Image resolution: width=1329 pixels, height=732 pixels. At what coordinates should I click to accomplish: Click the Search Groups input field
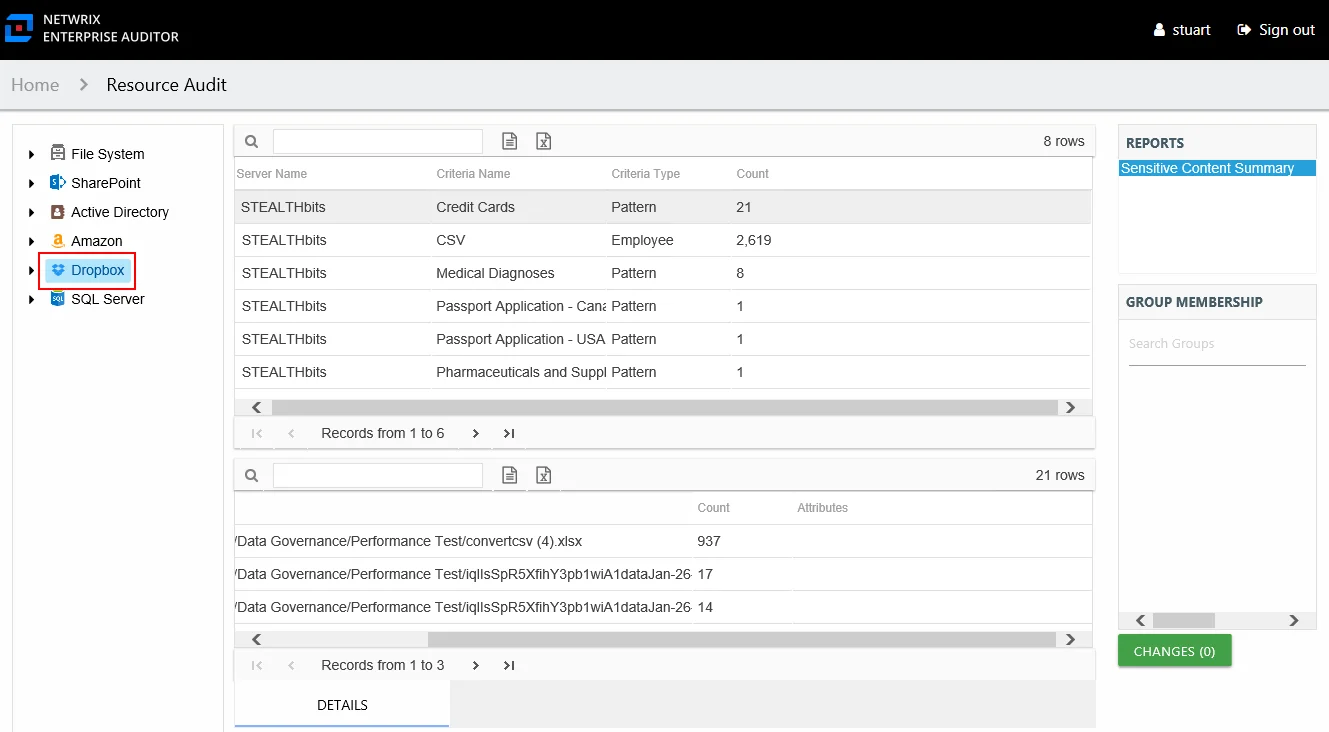1217,344
